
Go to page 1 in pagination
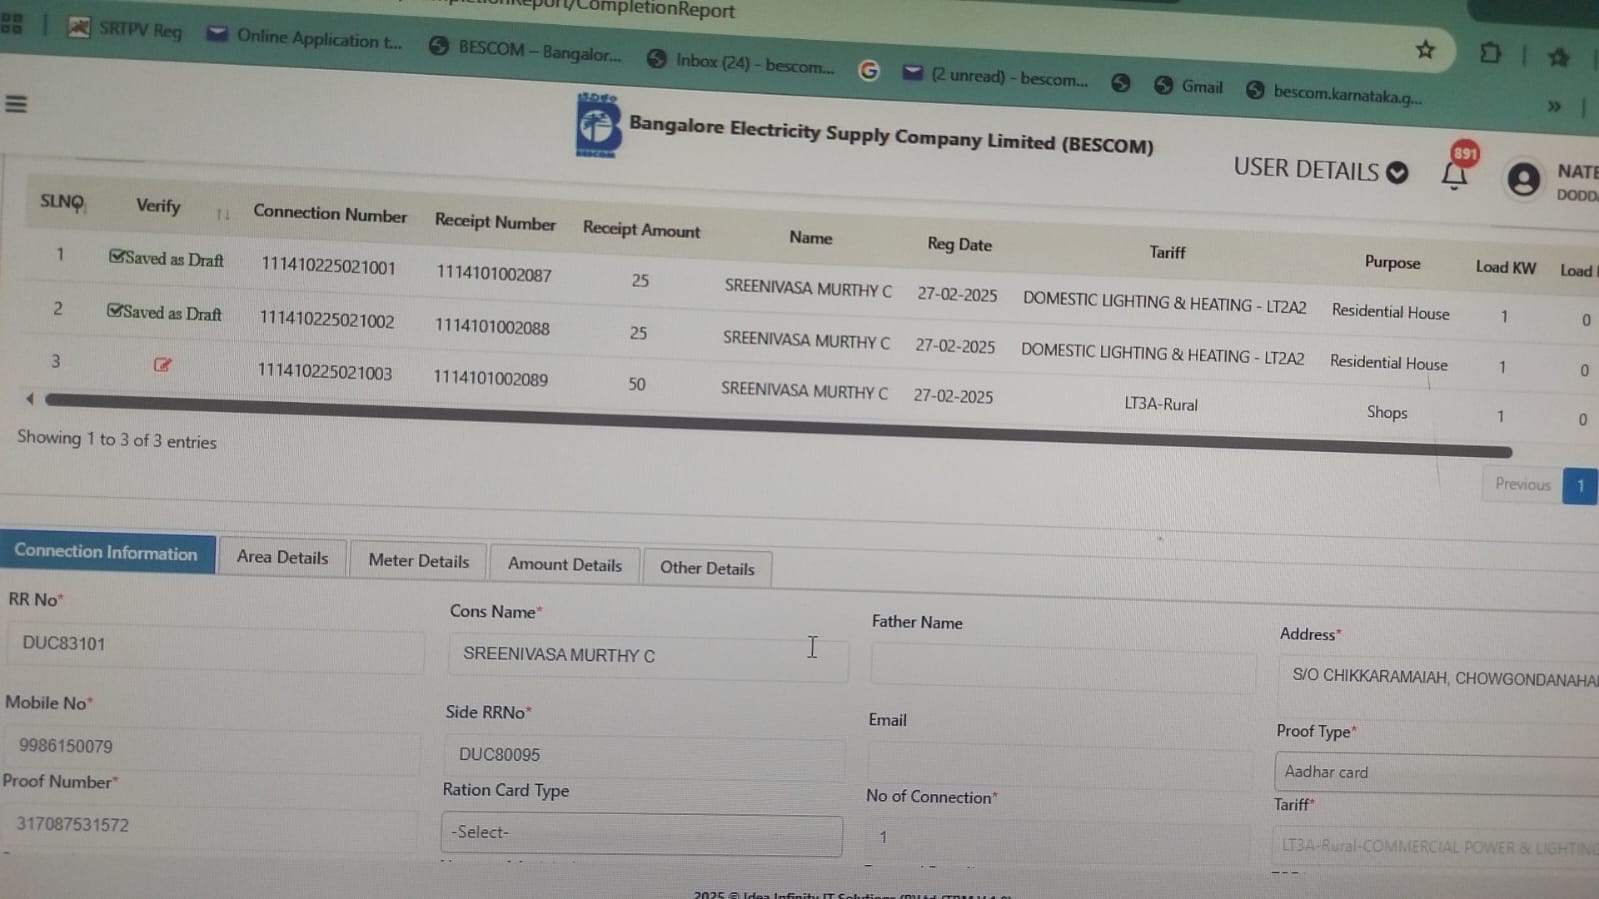pyautogui.click(x=1580, y=486)
